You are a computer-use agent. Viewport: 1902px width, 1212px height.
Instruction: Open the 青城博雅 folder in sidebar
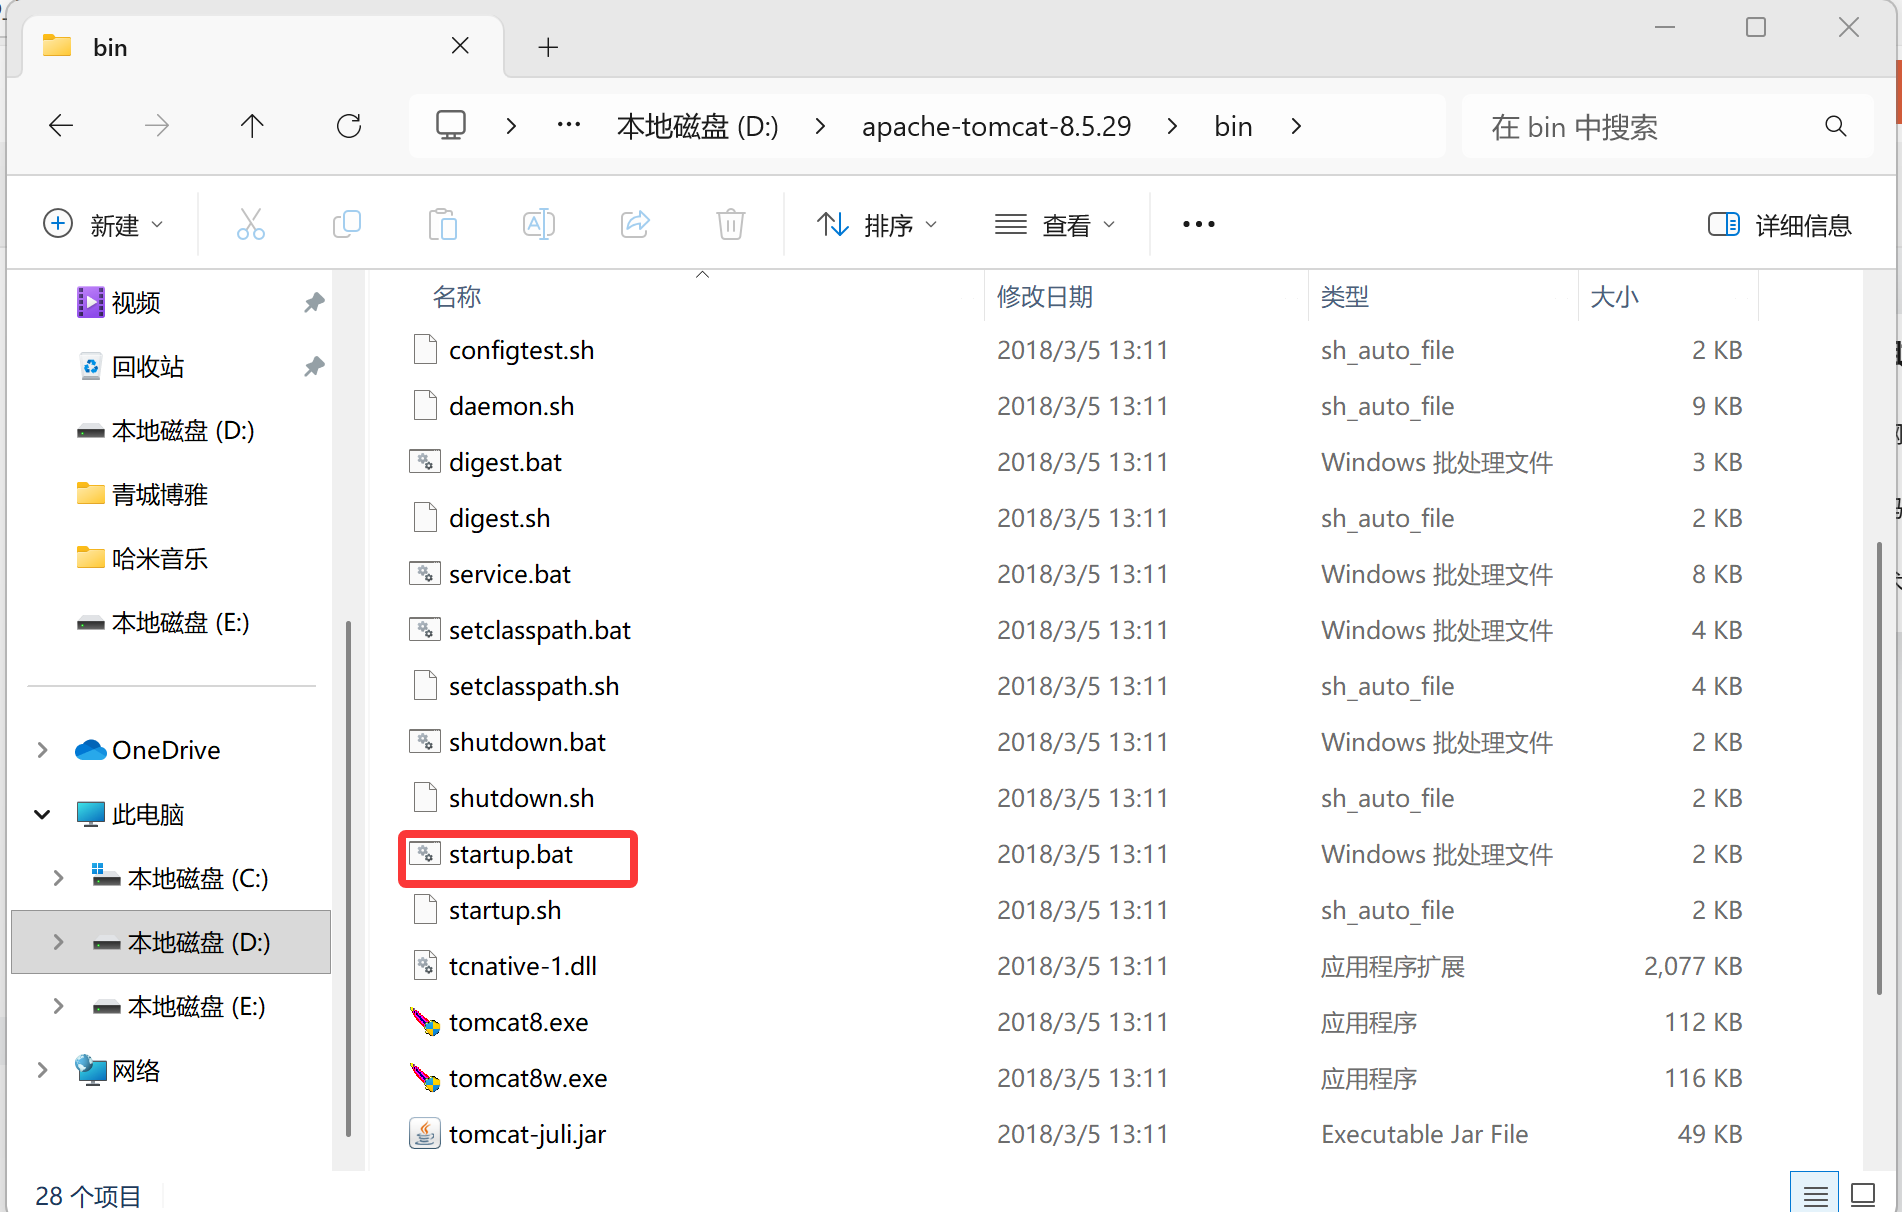[x=160, y=494]
